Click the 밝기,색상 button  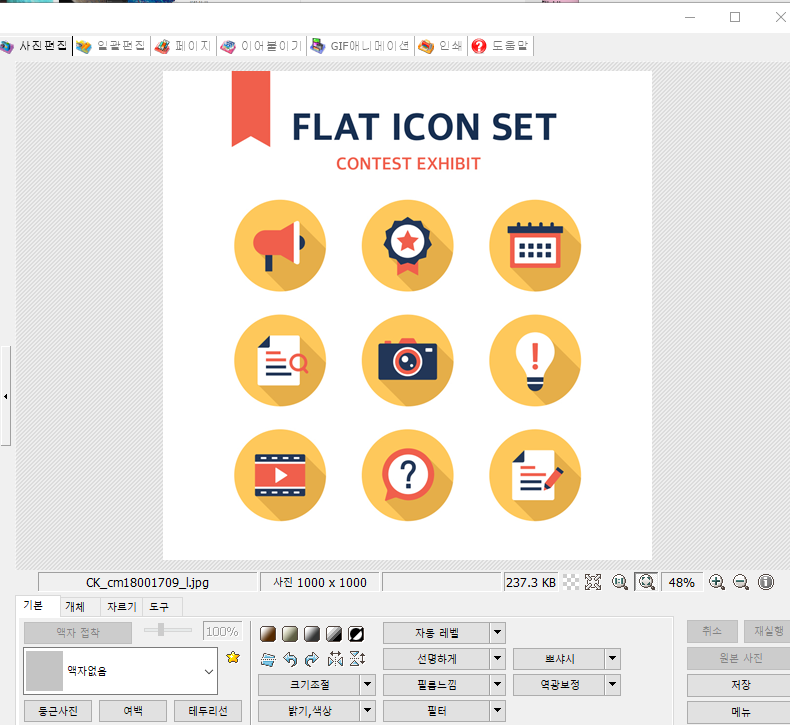point(309,710)
